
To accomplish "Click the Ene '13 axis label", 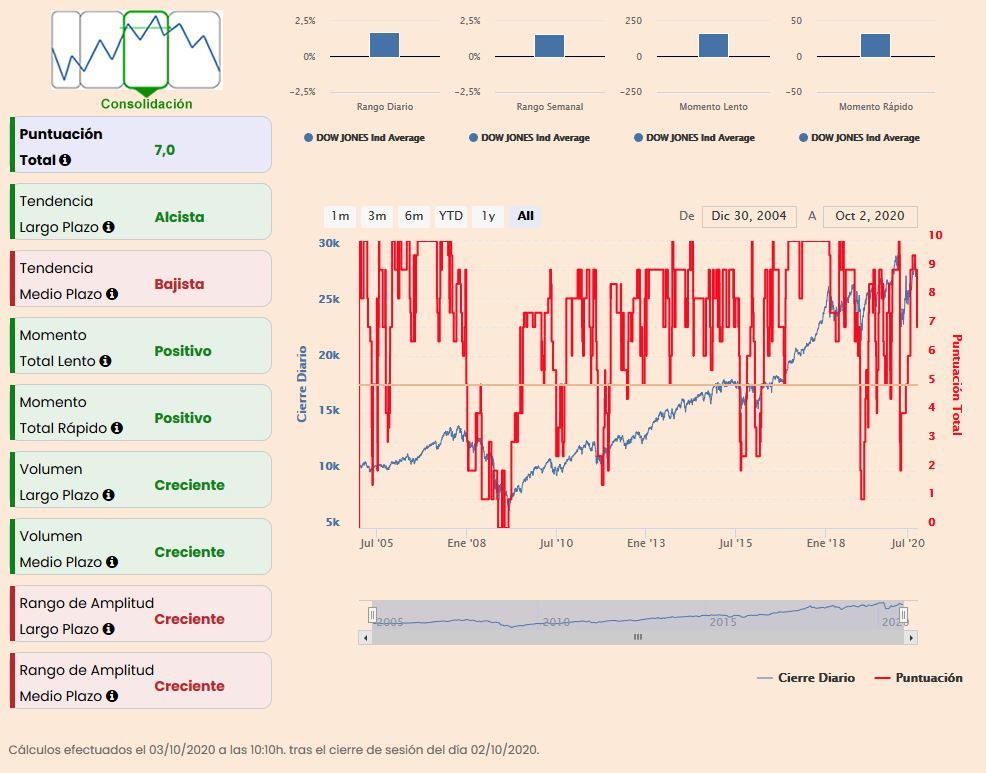I will (x=646, y=543).
